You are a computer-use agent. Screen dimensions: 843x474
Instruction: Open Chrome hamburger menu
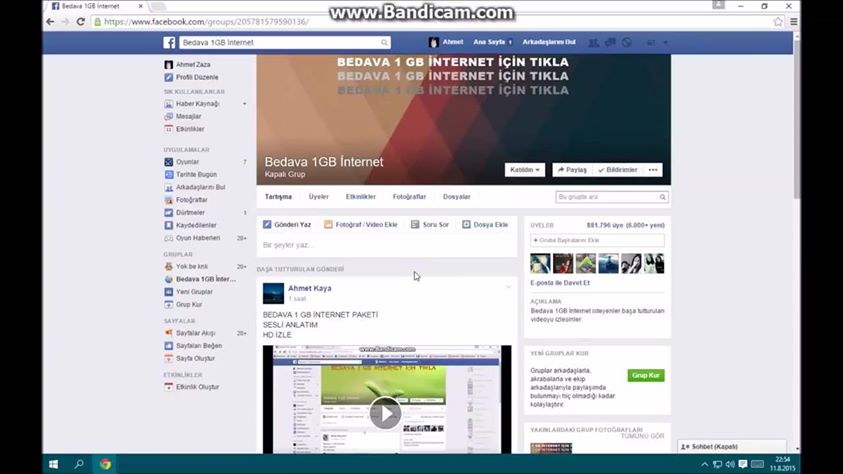794,21
